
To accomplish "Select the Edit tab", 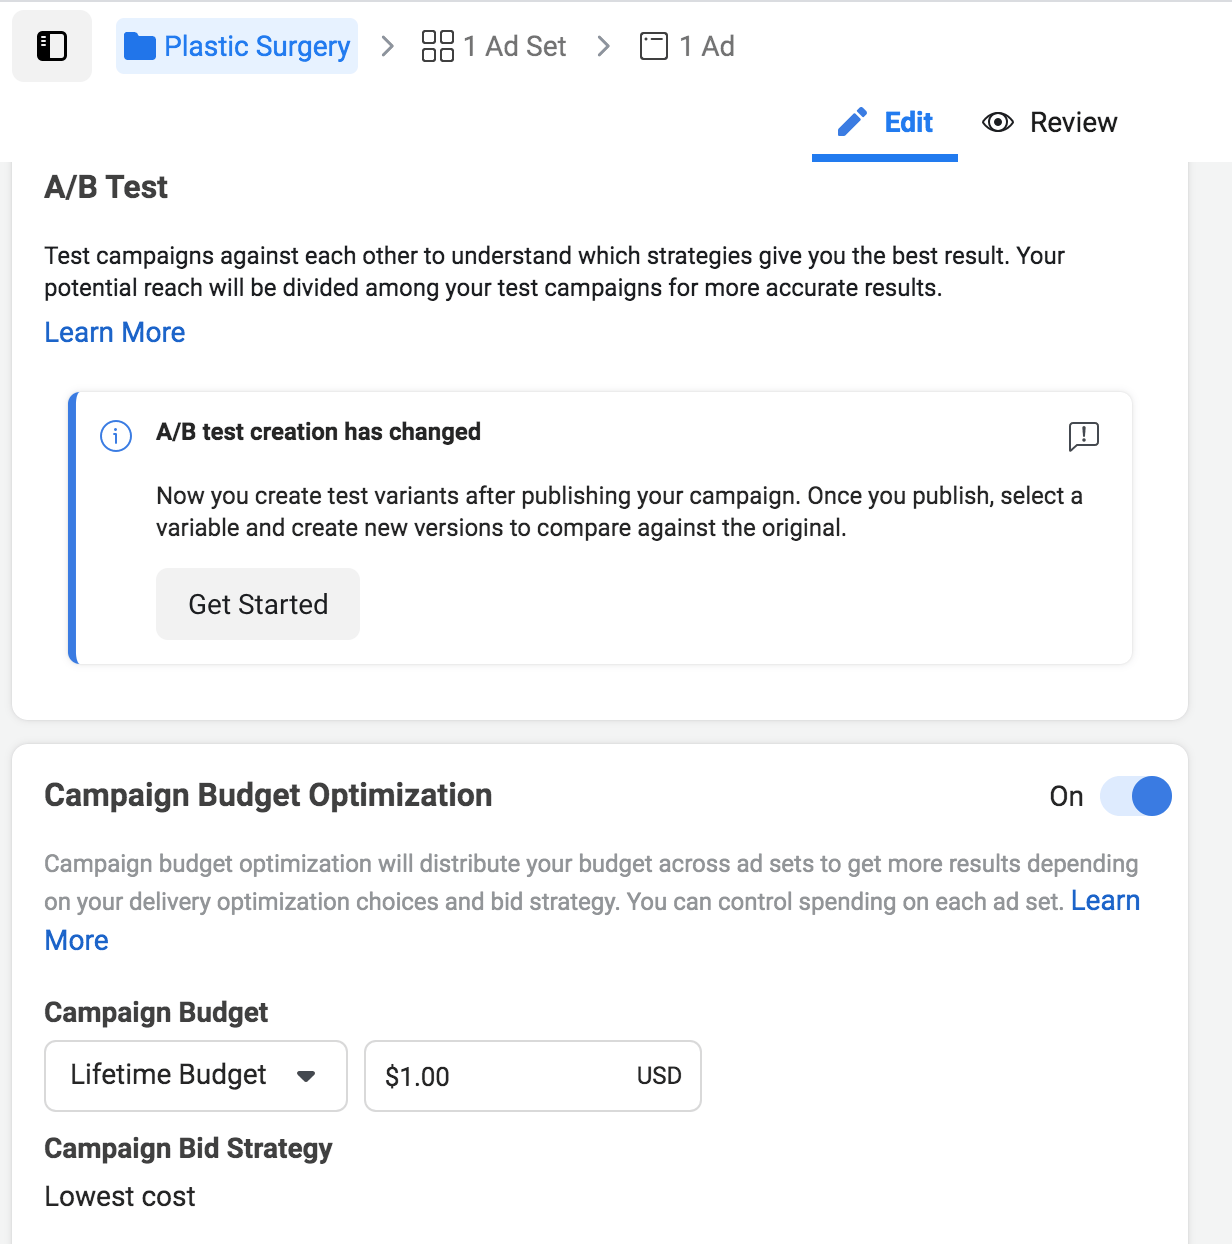I will click(x=907, y=122).
